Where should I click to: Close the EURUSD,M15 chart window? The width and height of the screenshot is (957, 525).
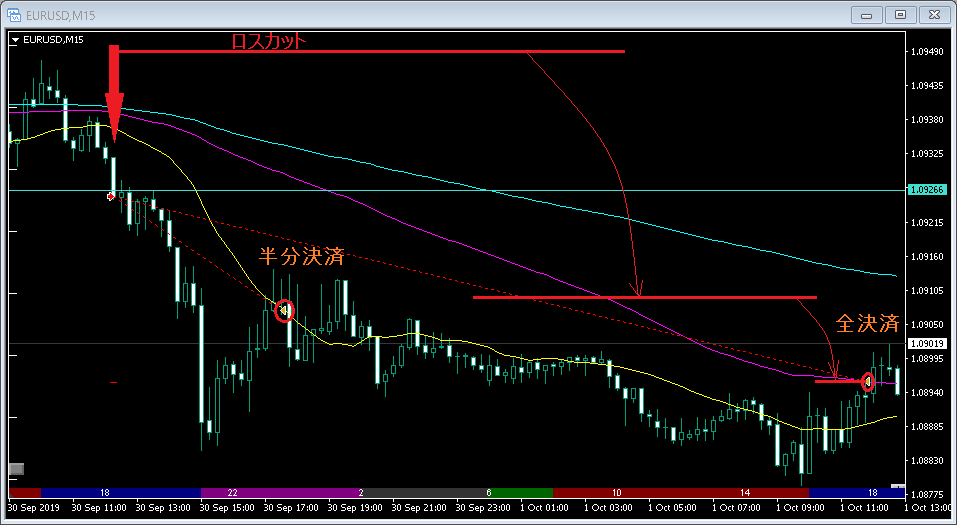934,15
